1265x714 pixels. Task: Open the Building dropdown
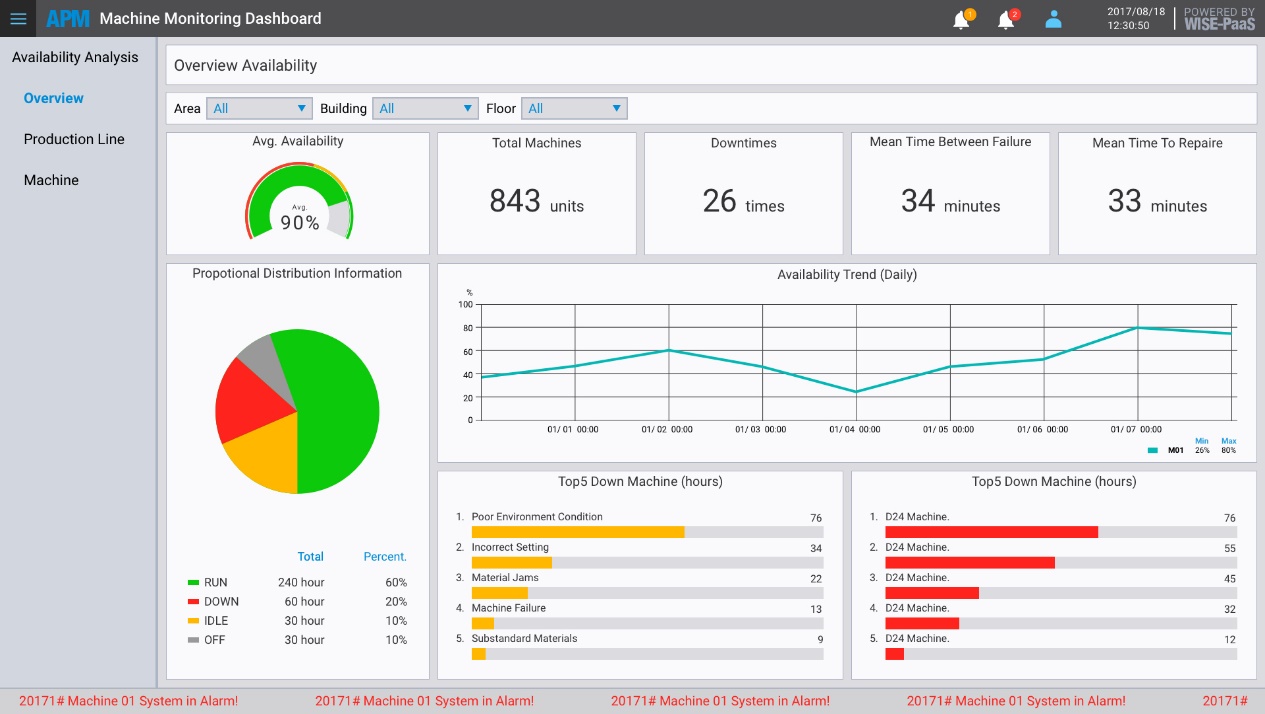[x=426, y=108]
